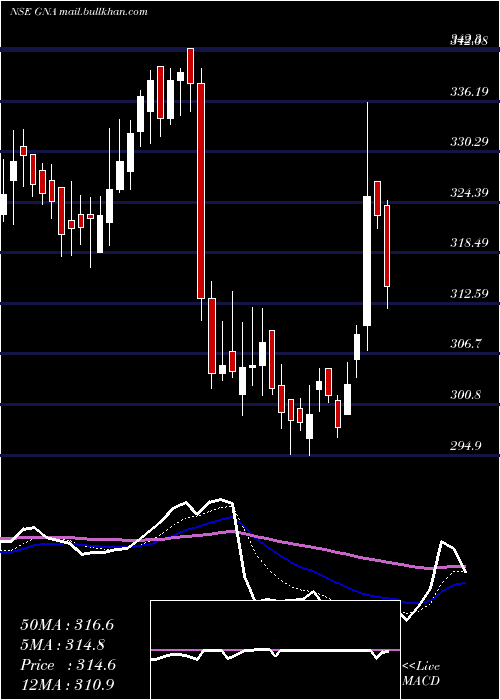Click the last red candle on the right

387,246
